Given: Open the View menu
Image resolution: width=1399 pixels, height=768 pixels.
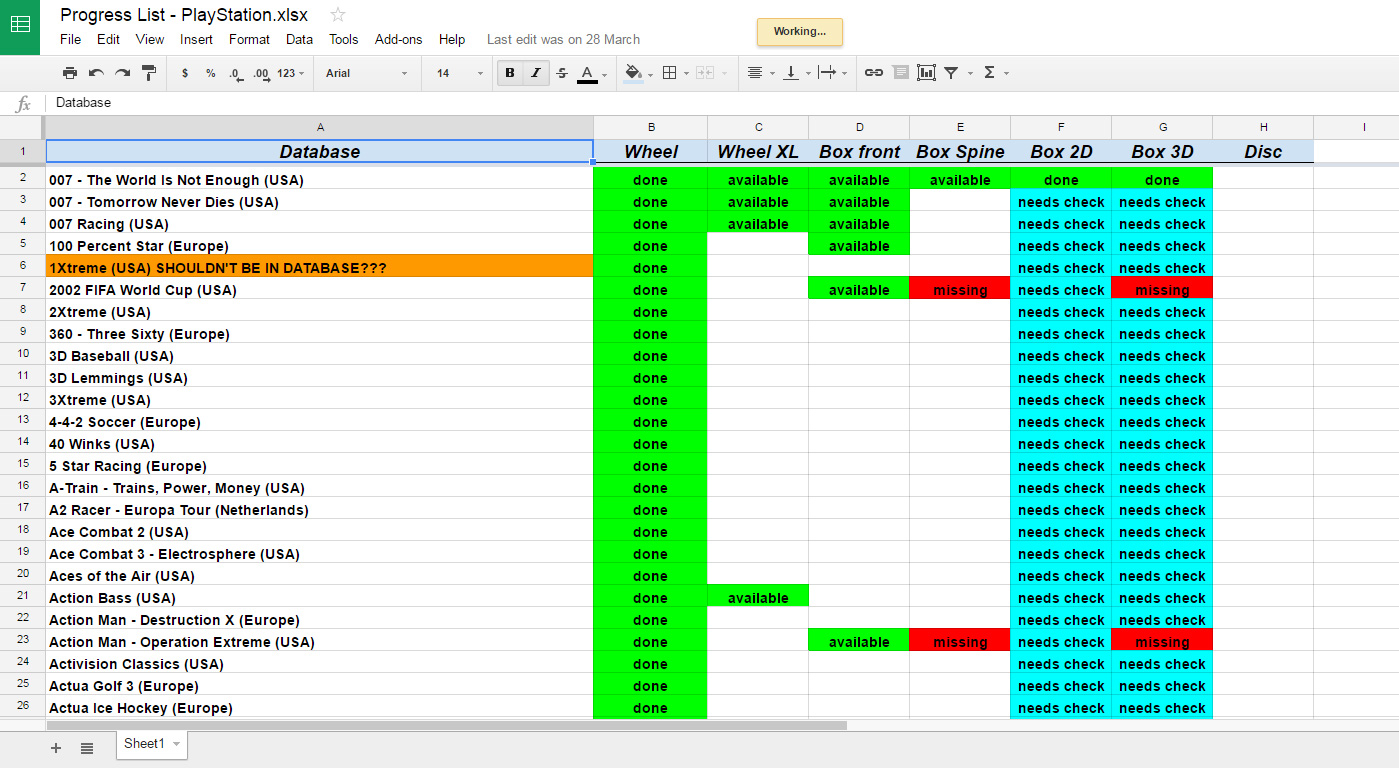Looking at the screenshot, I should pyautogui.click(x=150, y=39).
